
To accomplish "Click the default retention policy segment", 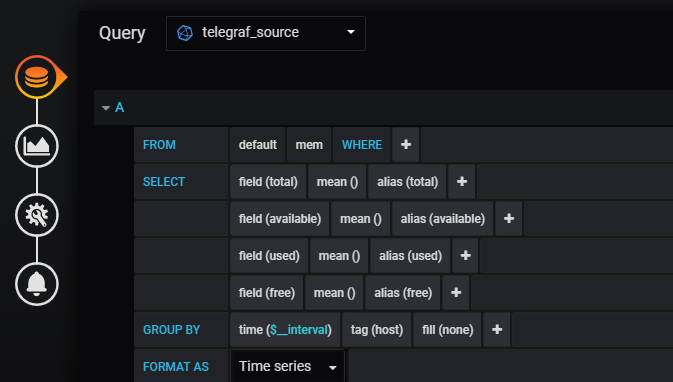I will pyautogui.click(x=258, y=145).
